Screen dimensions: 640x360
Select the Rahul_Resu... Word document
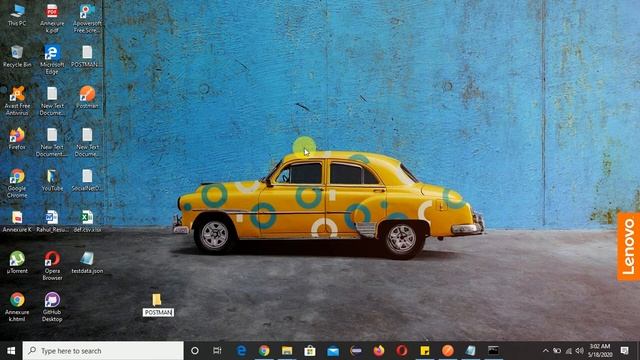(52, 221)
